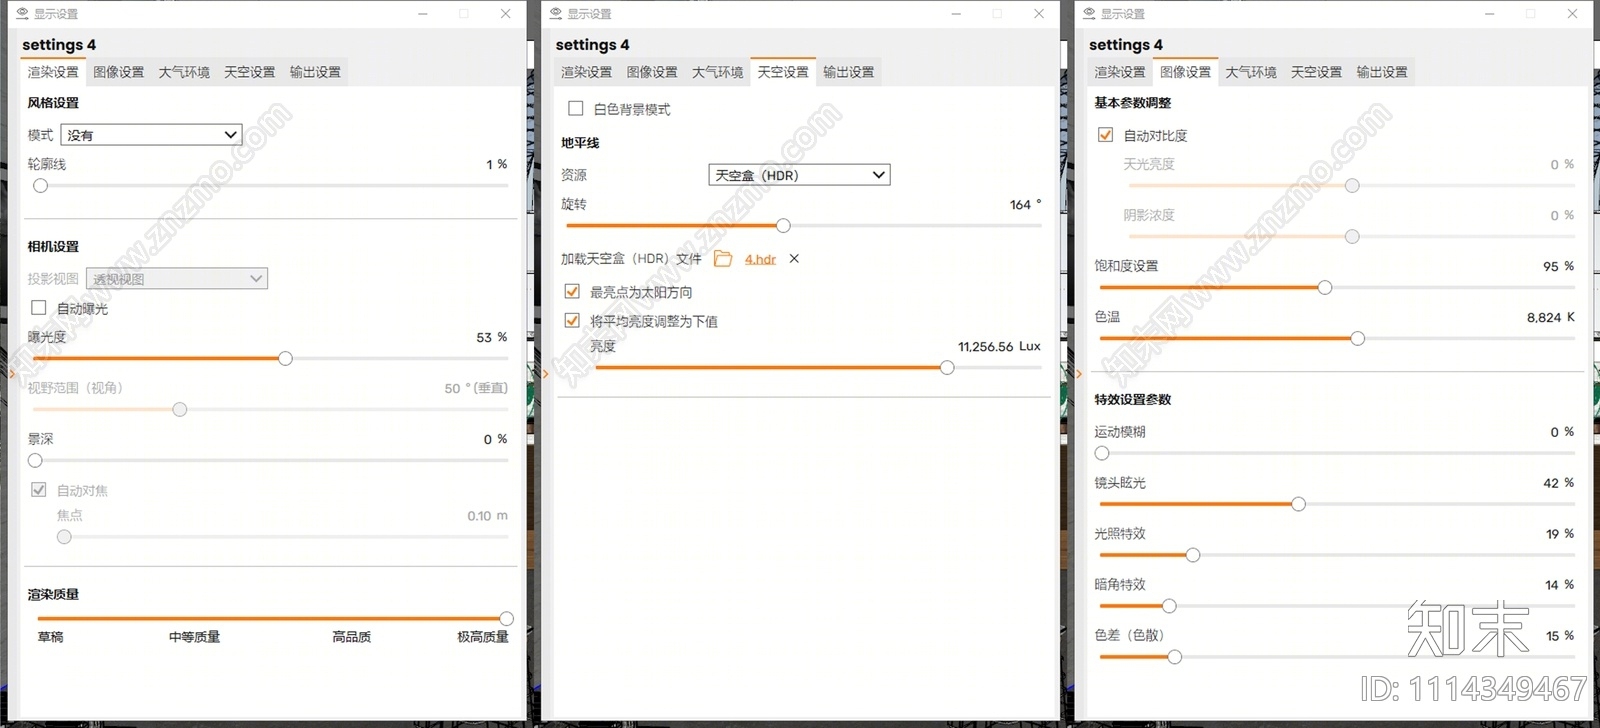This screenshot has height=728, width=1600.
Task: Select 大气环境 tab in middle window
Action: point(717,72)
